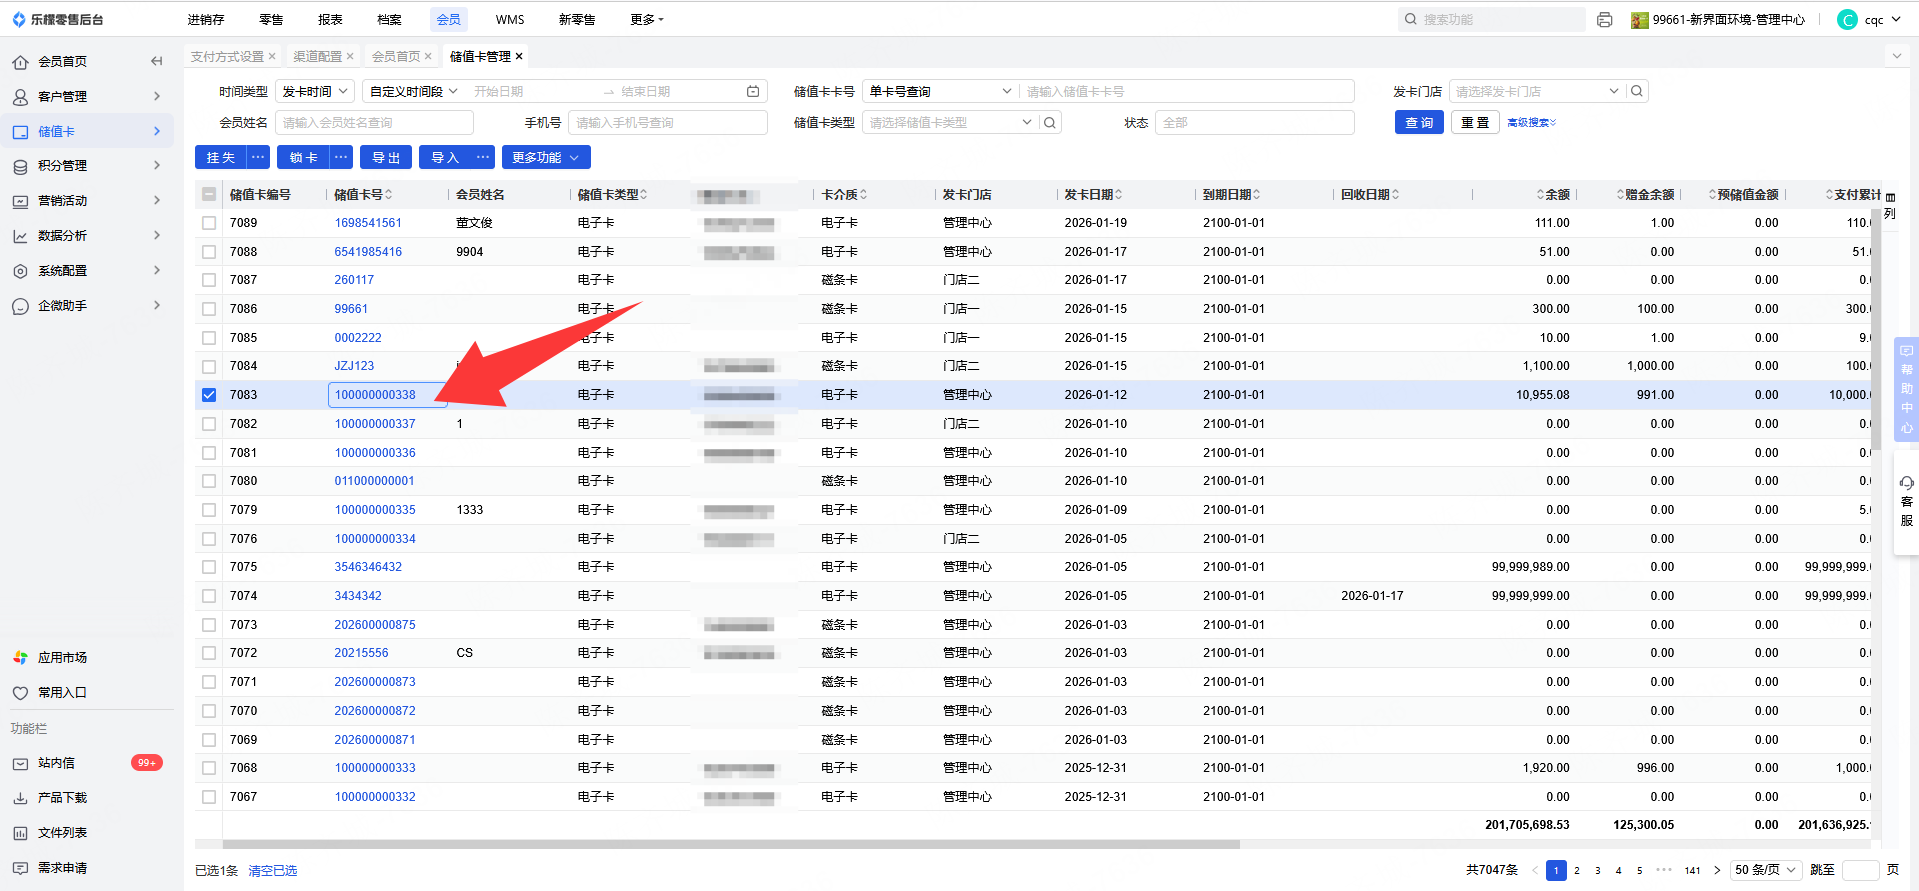Click the printer icon in top bar
This screenshot has width=1919, height=891.
tap(1605, 20)
